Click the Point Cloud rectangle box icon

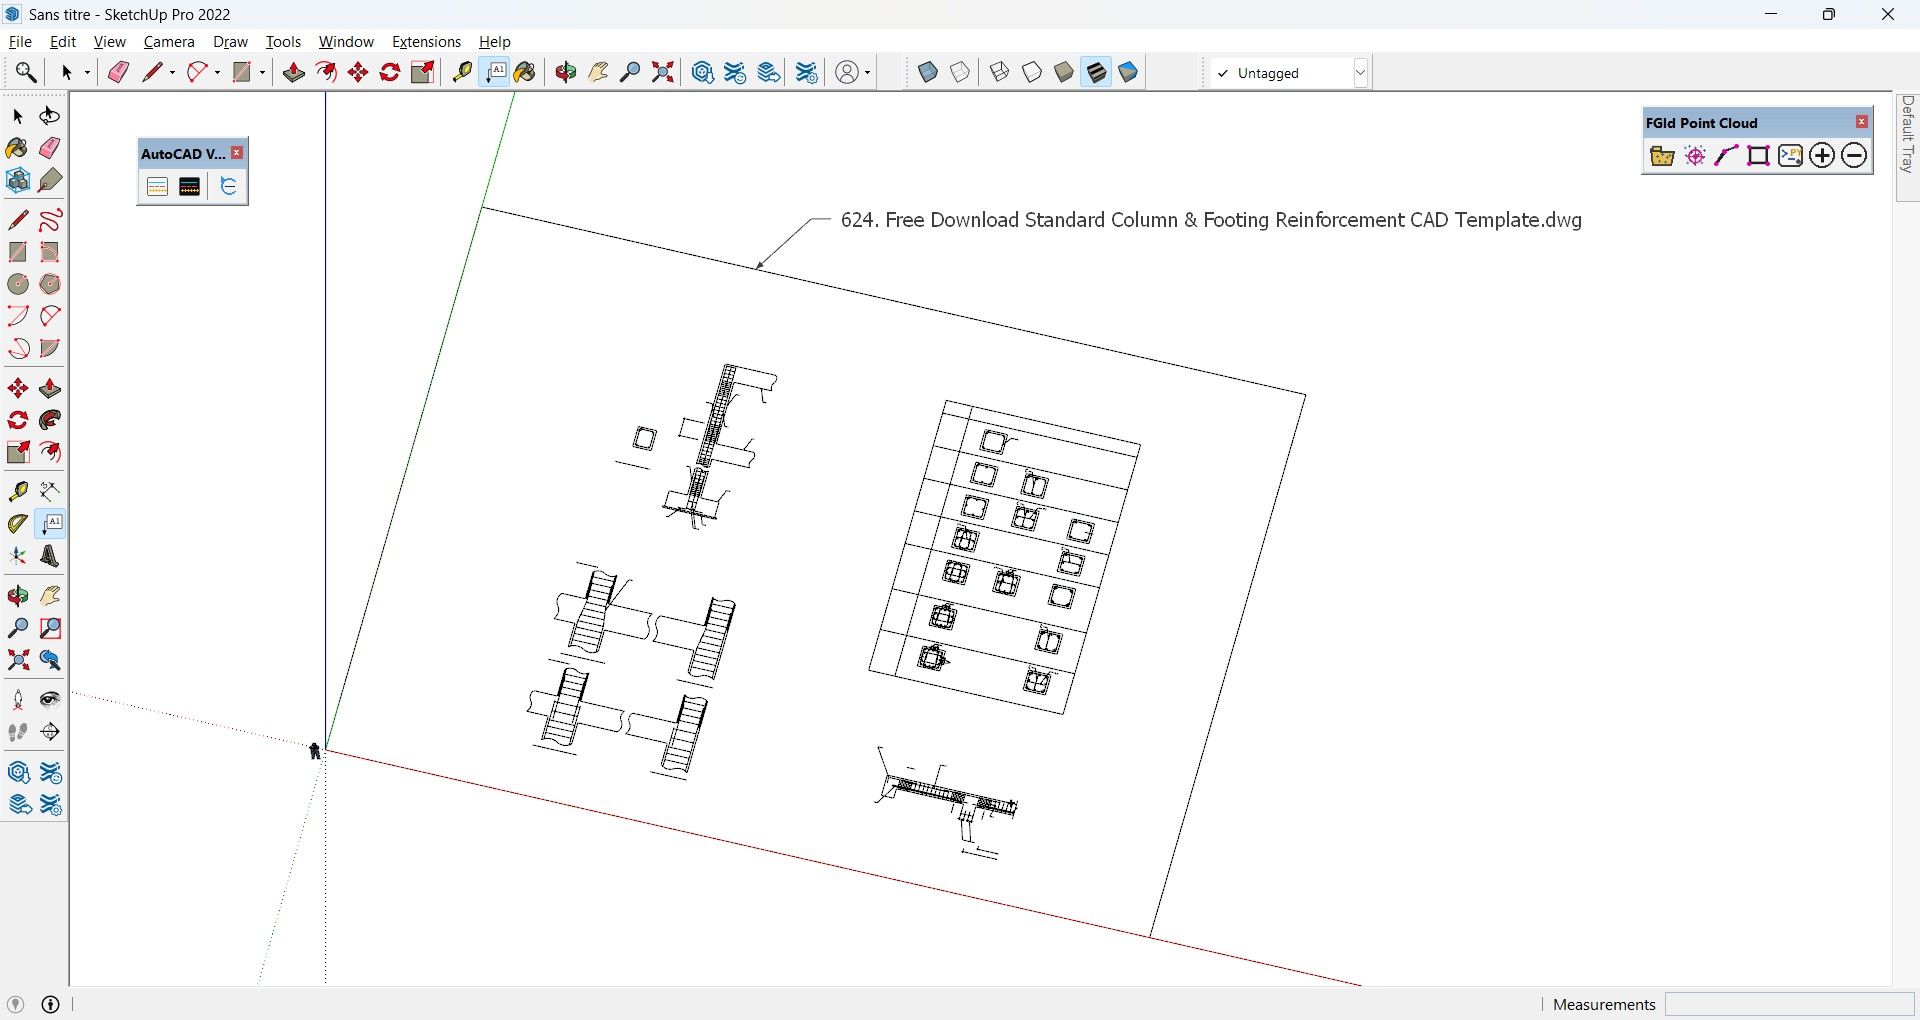tap(1759, 156)
